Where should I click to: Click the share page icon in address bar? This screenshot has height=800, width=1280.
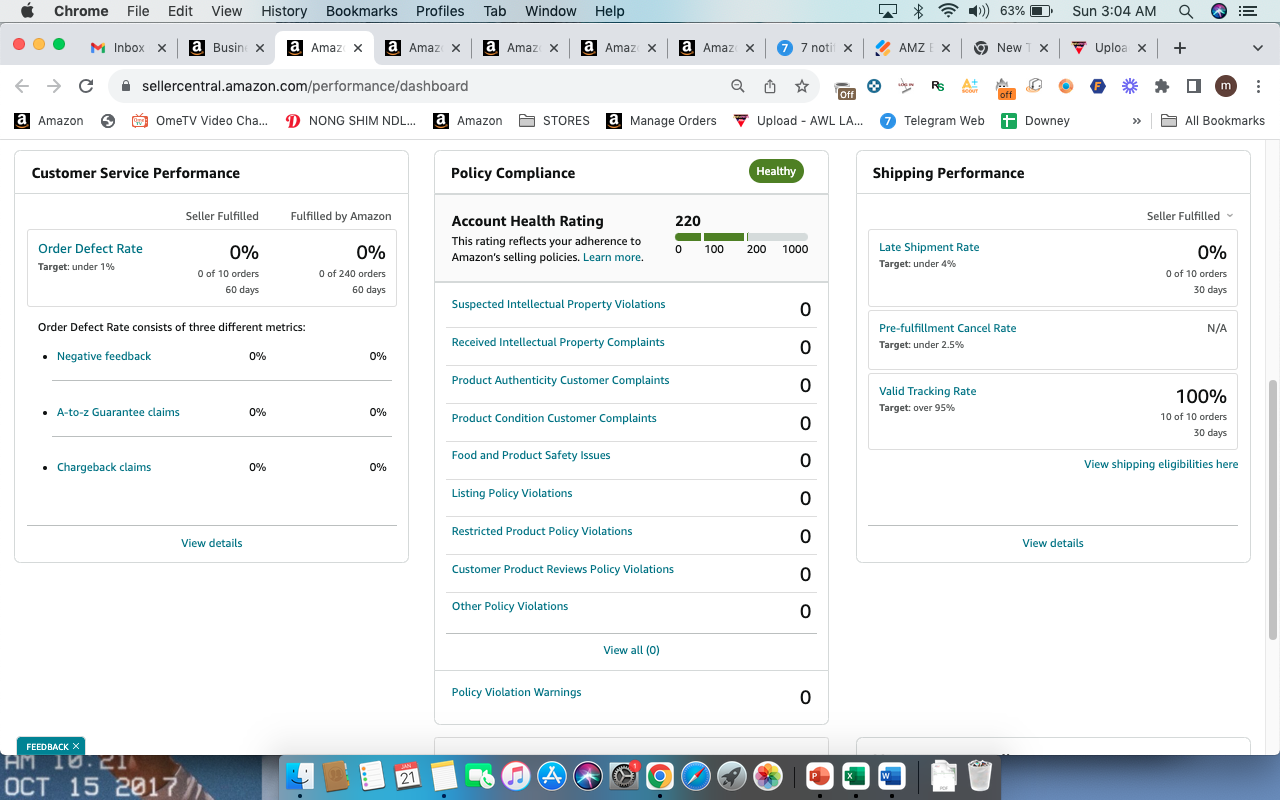tap(770, 86)
